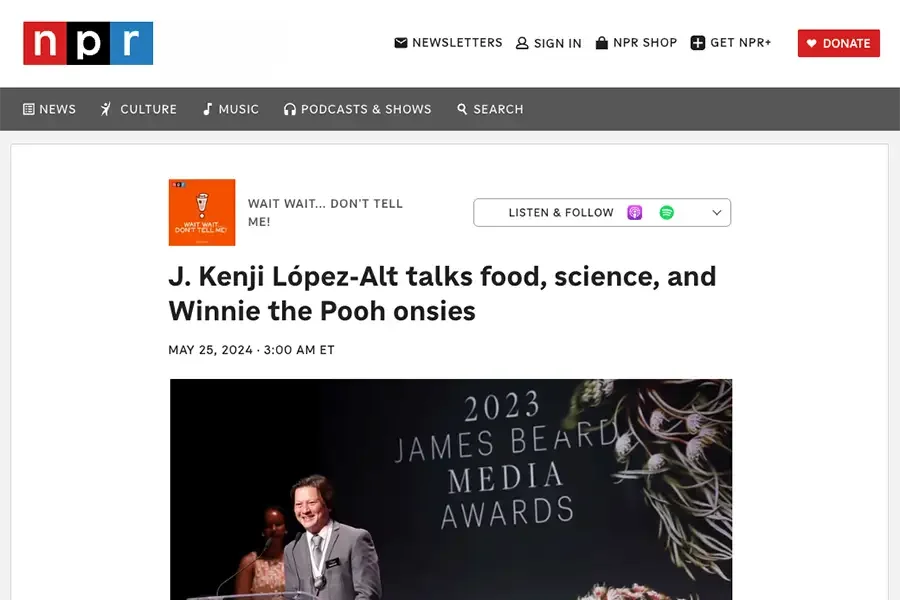
Task: Click the Get NPR+ plus icon
Action: pos(697,43)
